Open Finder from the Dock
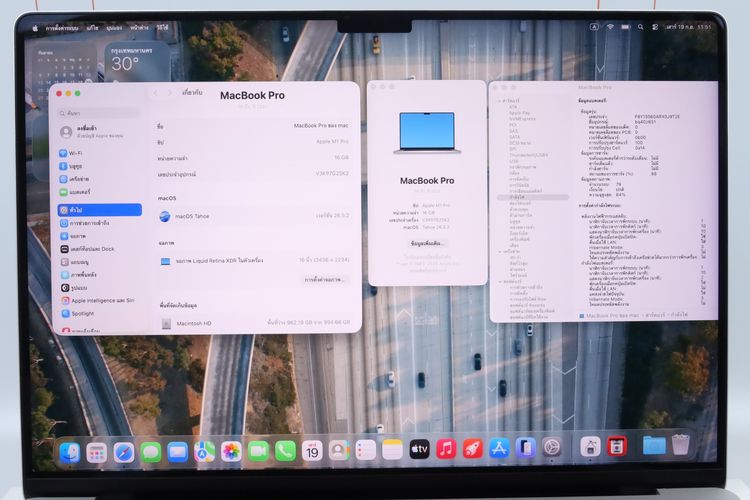Viewport: 750px width, 500px height. click(x=70, y=452)
